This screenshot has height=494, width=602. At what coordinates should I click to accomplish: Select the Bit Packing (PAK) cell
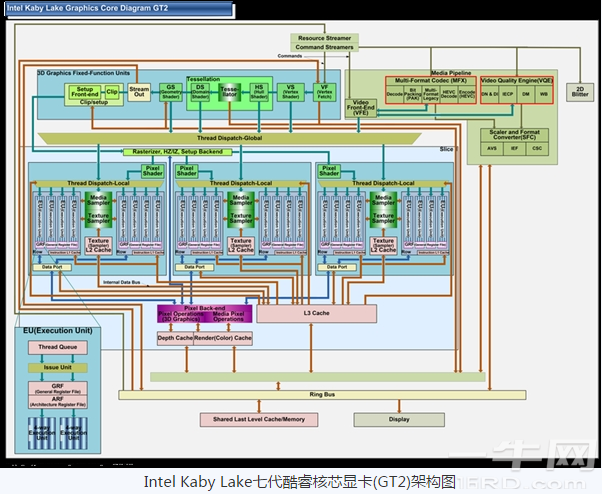(x=413, y=94)
